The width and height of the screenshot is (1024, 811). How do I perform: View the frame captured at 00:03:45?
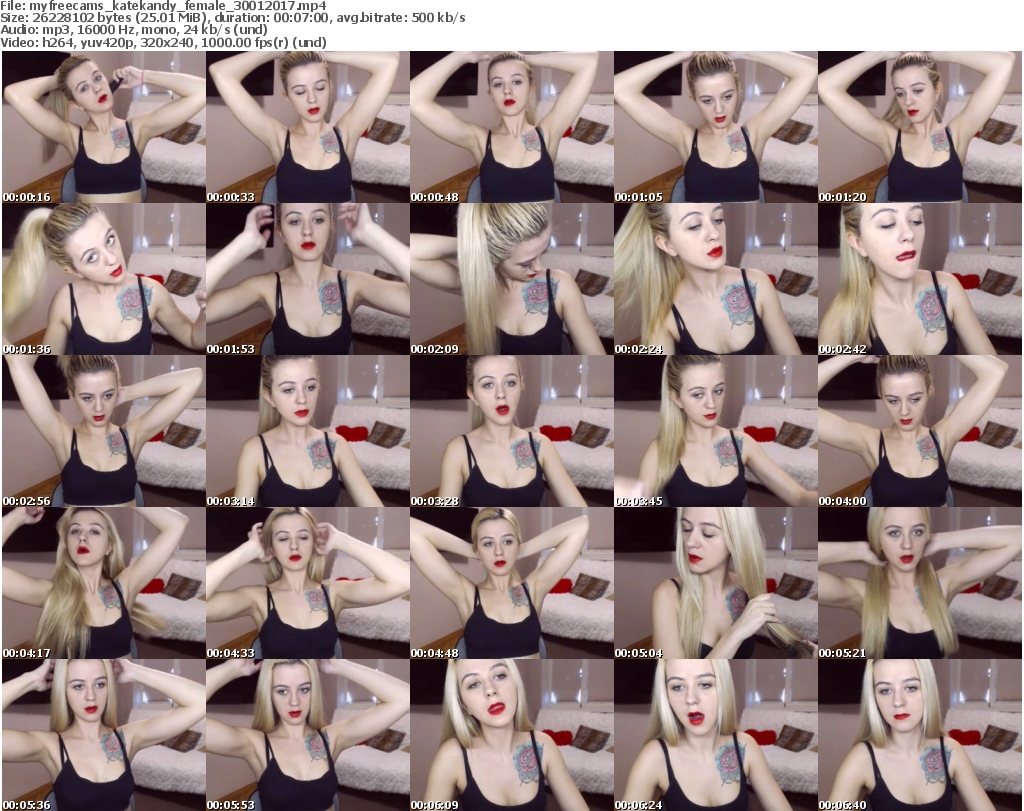coord(715,431)
